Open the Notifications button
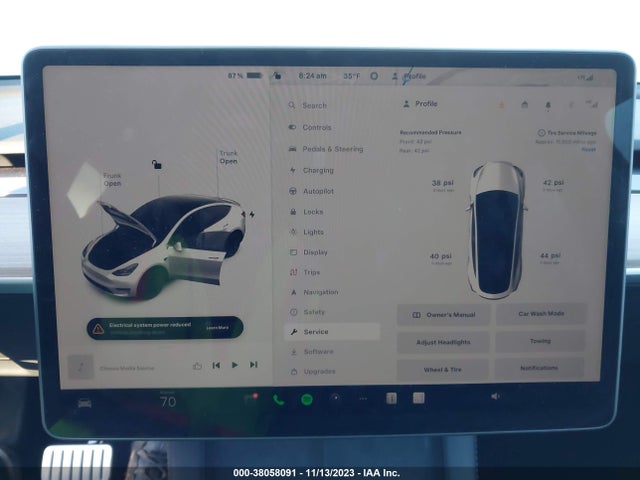This screenshot has height=480, width=640. click(539, 368)
